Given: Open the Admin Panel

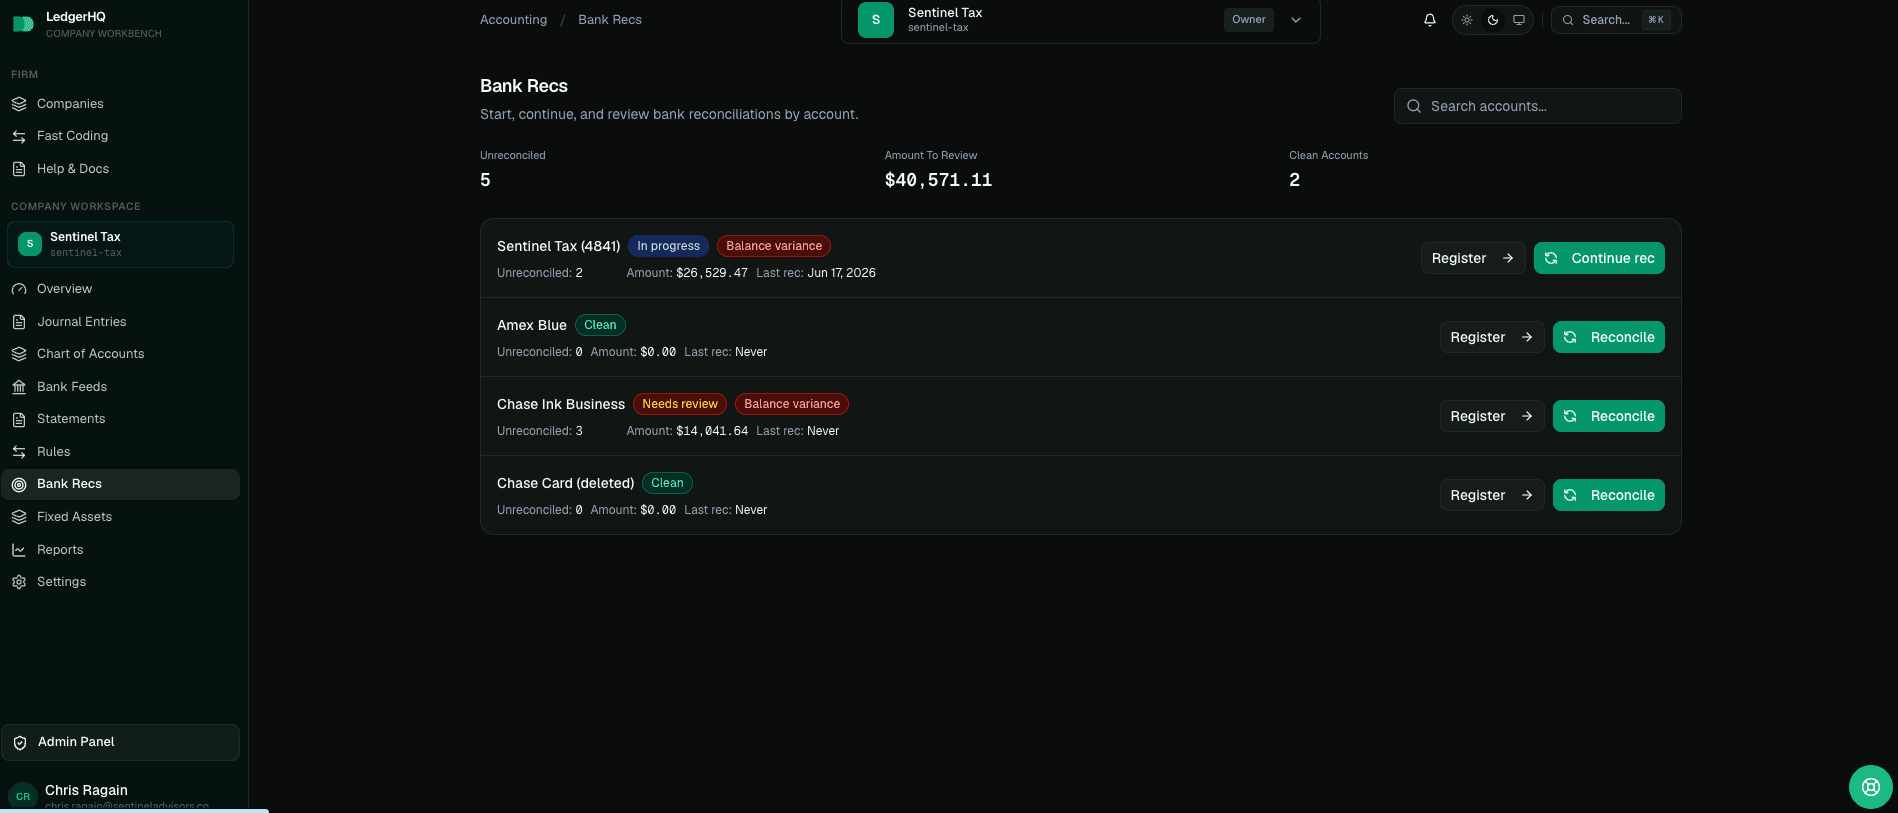Looking at the screenshot, I should click(120, 742).
